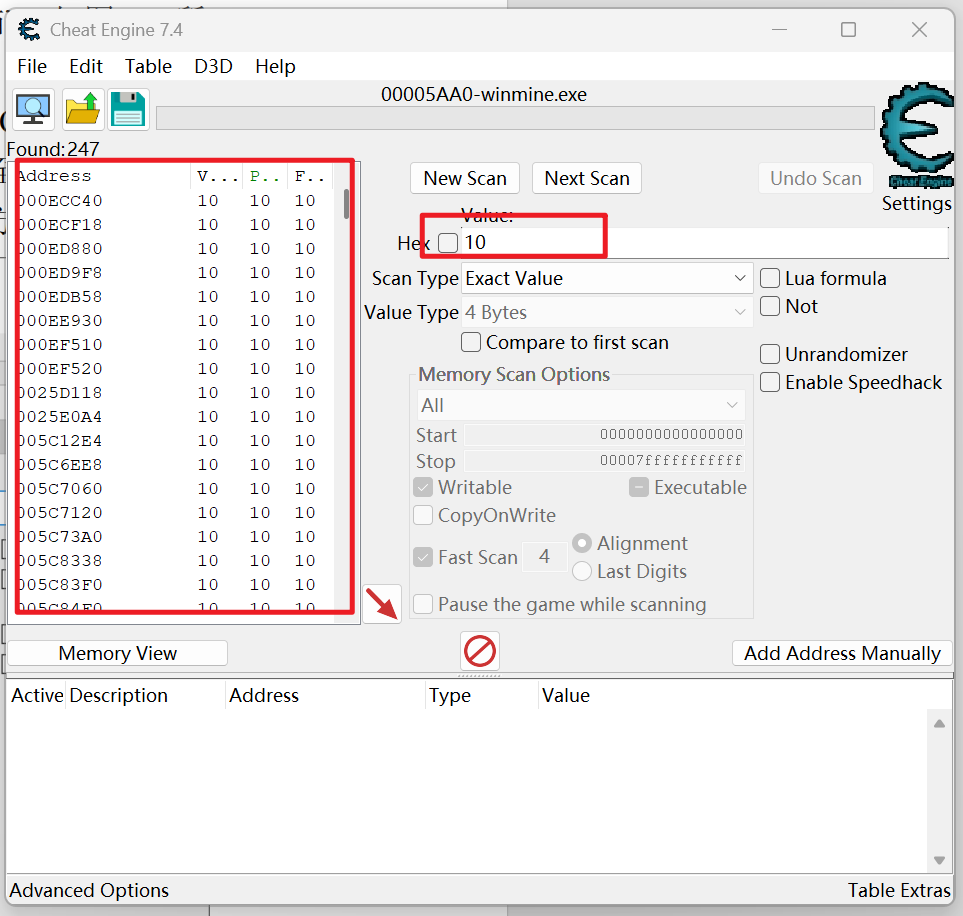Click the Type column header
963x916 pixels.
click(482, 695)
